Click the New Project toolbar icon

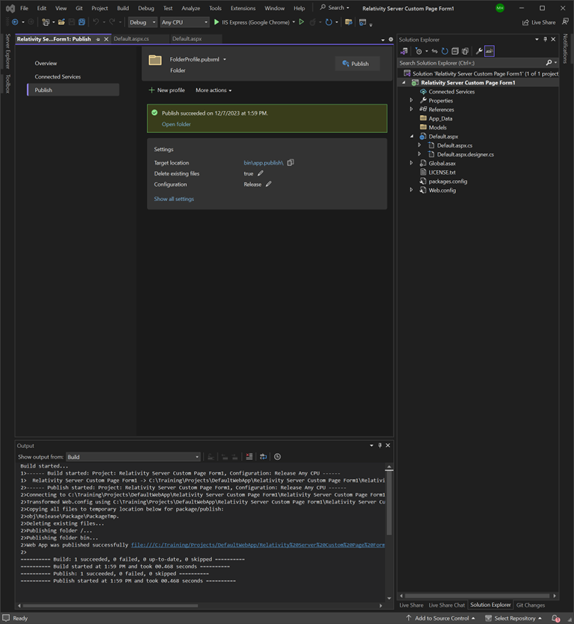click(45, 22)
